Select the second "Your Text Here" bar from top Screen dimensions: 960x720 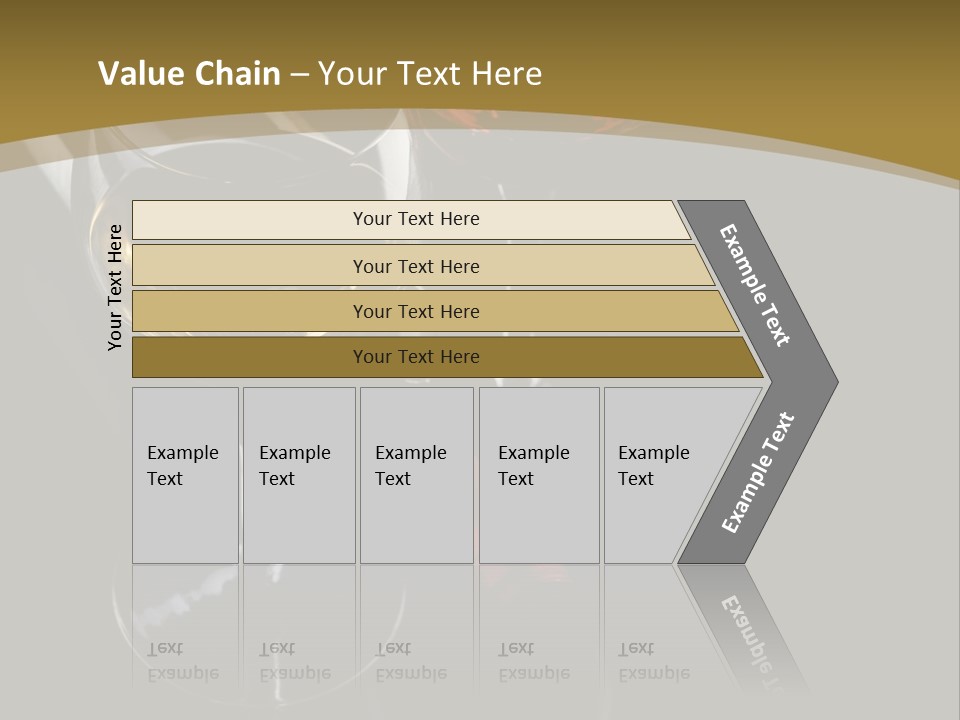(x=416, y=266)
